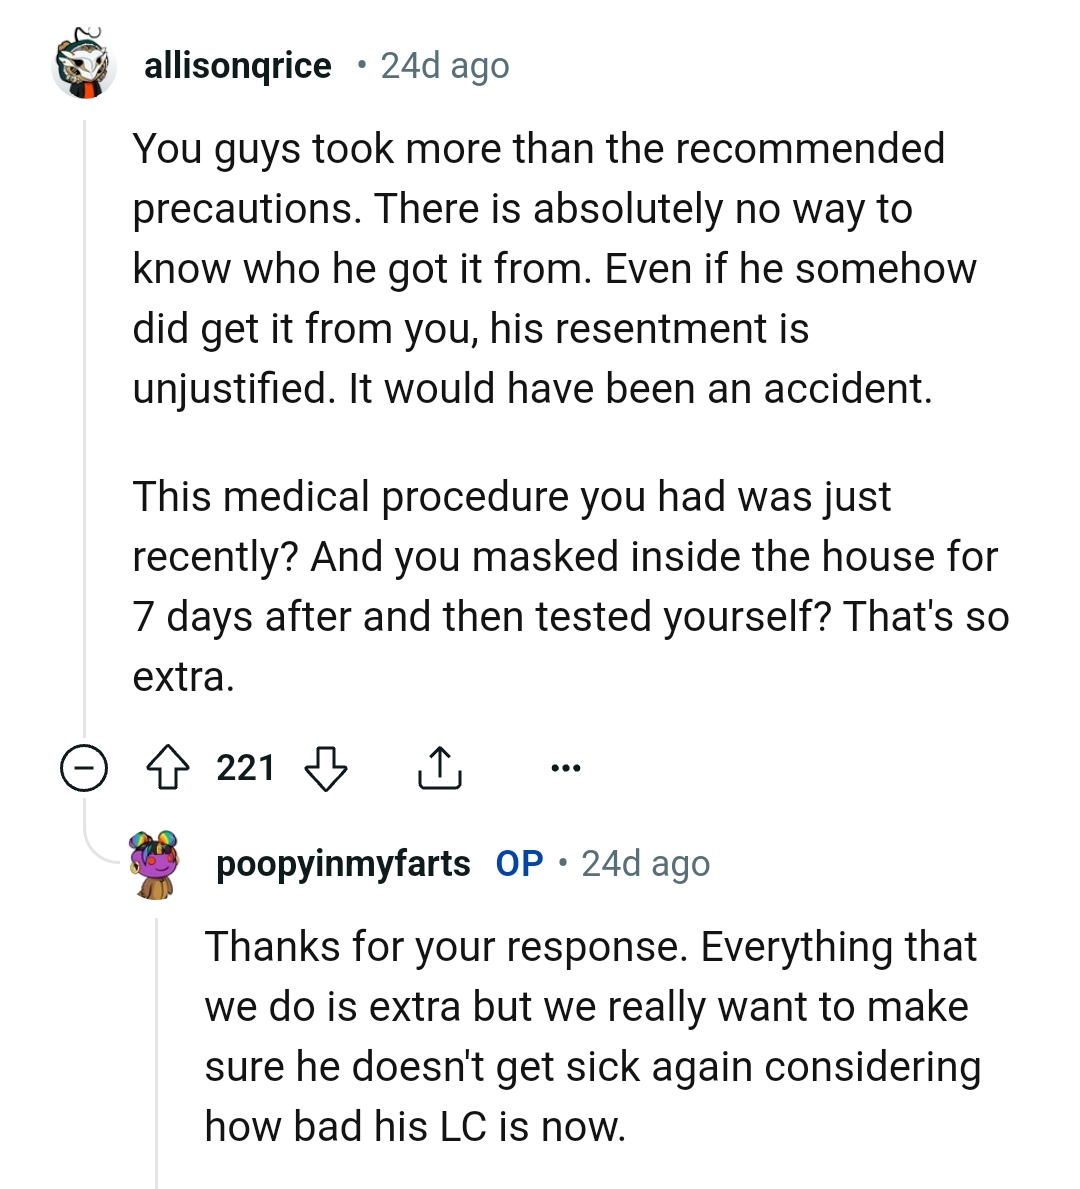Screen dimensions: 1080x1189
Task: Click the 221 vote count
Action: click(247, 768)
